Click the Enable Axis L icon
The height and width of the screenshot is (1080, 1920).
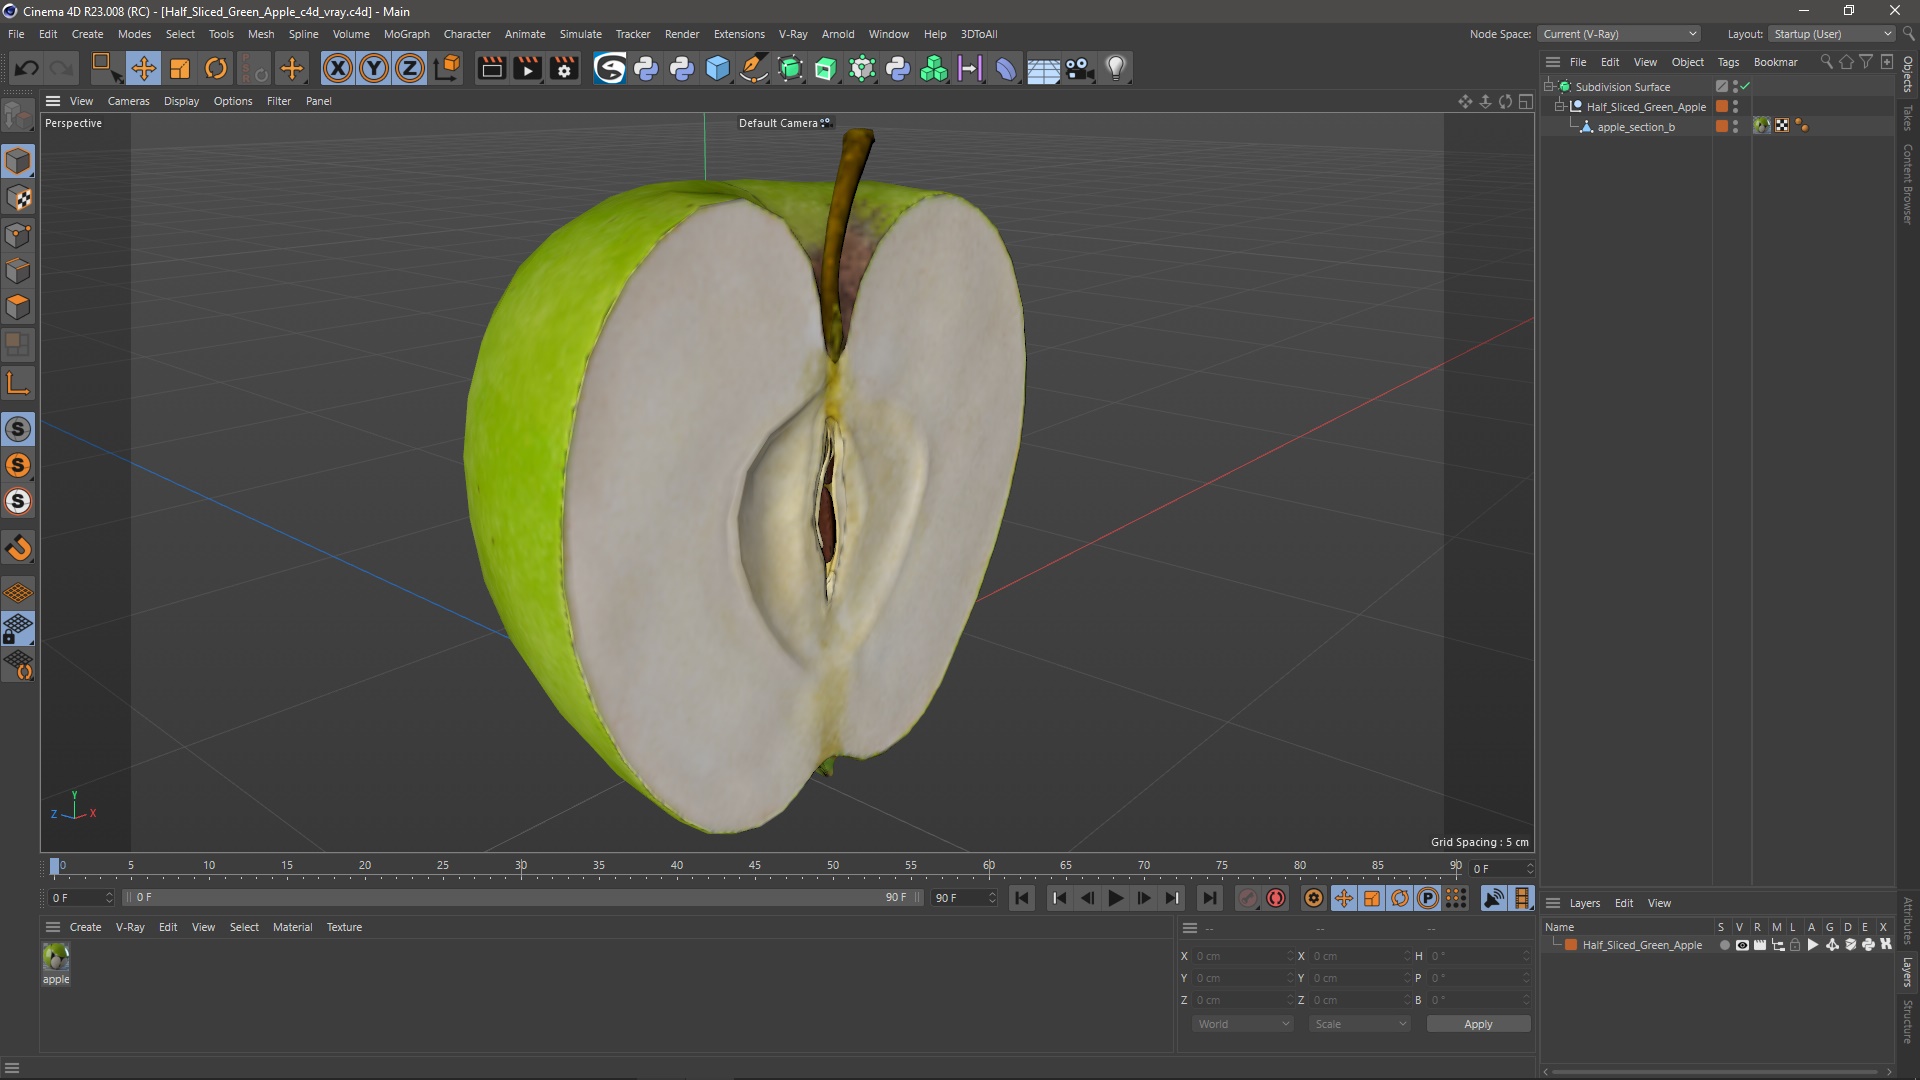18,383
